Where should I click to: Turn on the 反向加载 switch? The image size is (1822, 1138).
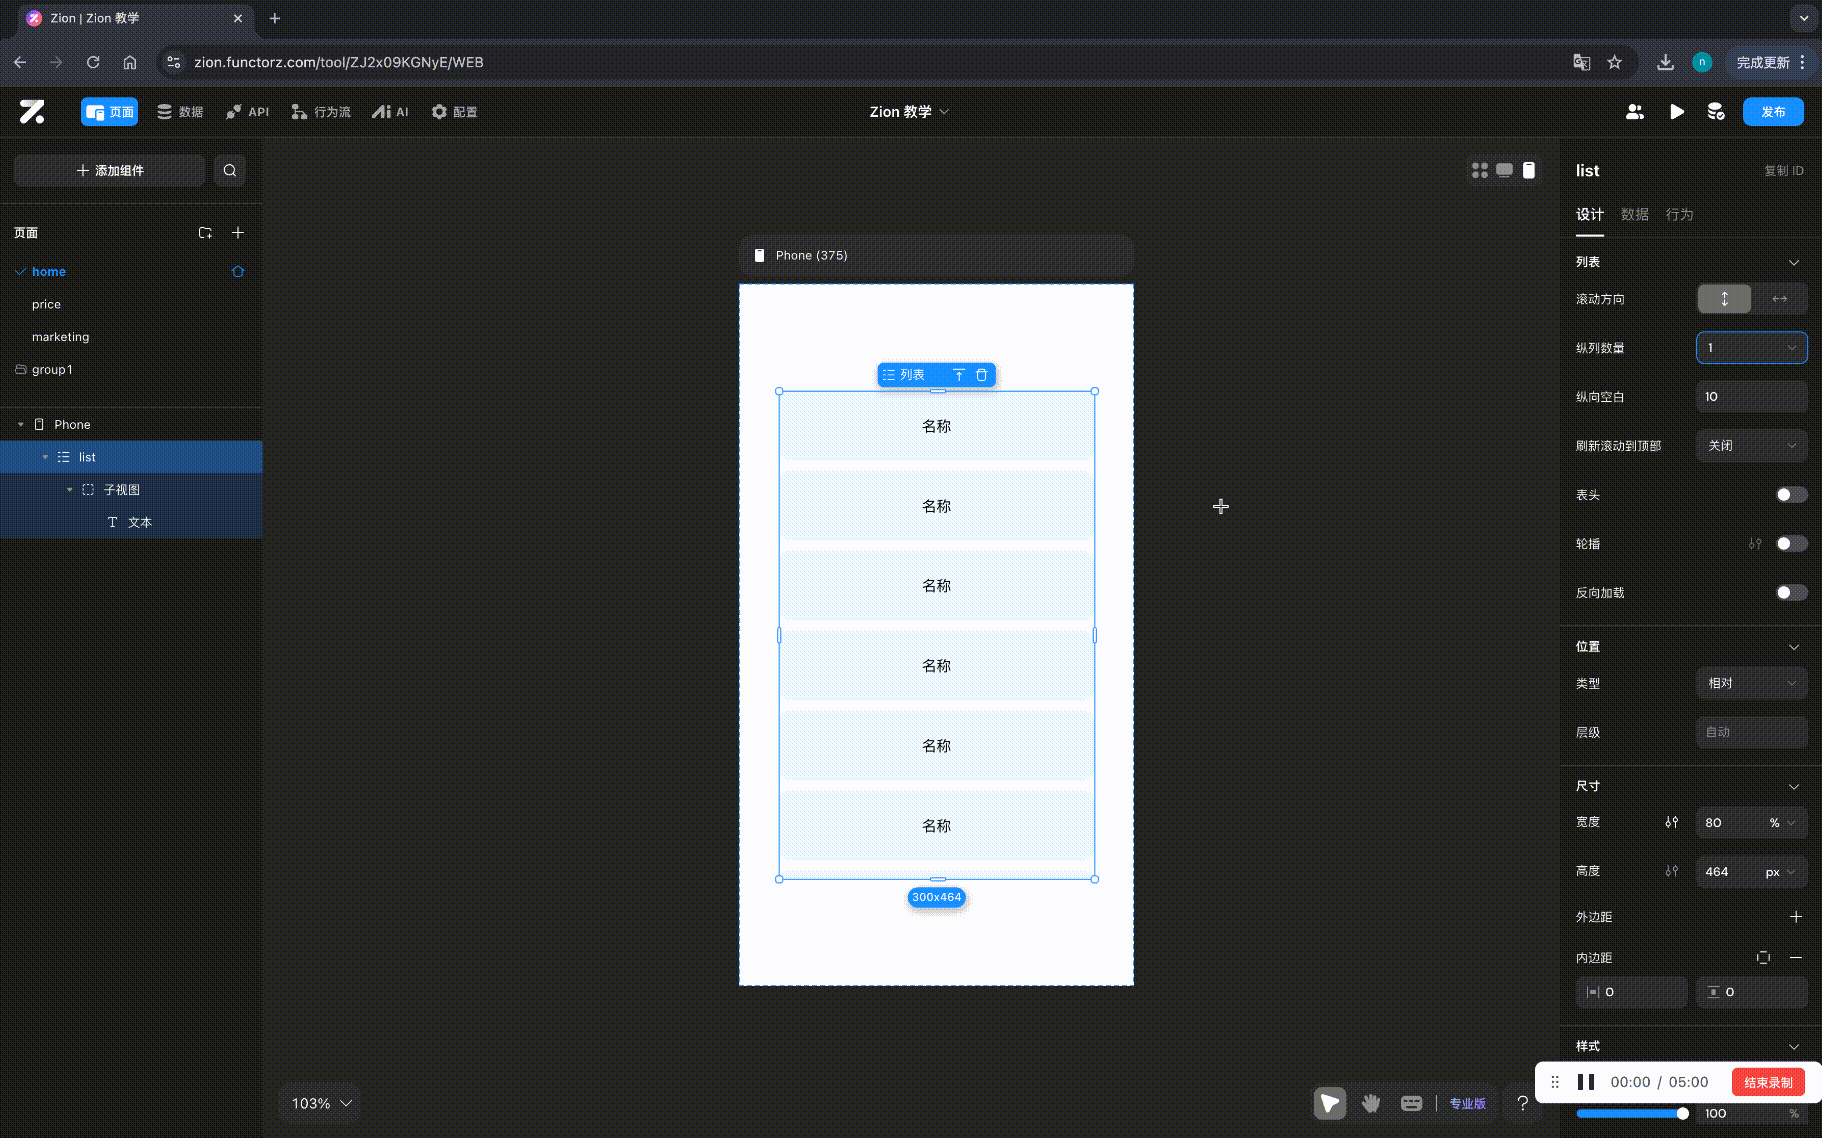(x=1790, y=592)
